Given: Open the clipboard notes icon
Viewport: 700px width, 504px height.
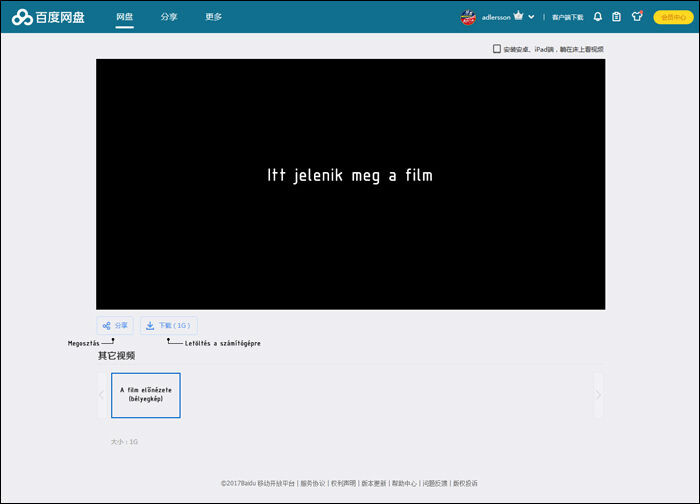Looking at the screenshot, I should tap(617, 17).
